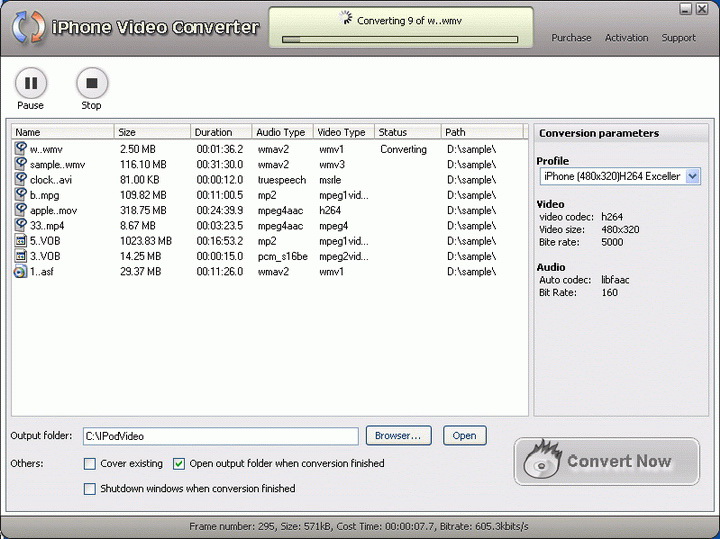Image resolution: width=720 pixels, height=539 pixels.
Task: Open the Support link
Action: tap(678, 38)
